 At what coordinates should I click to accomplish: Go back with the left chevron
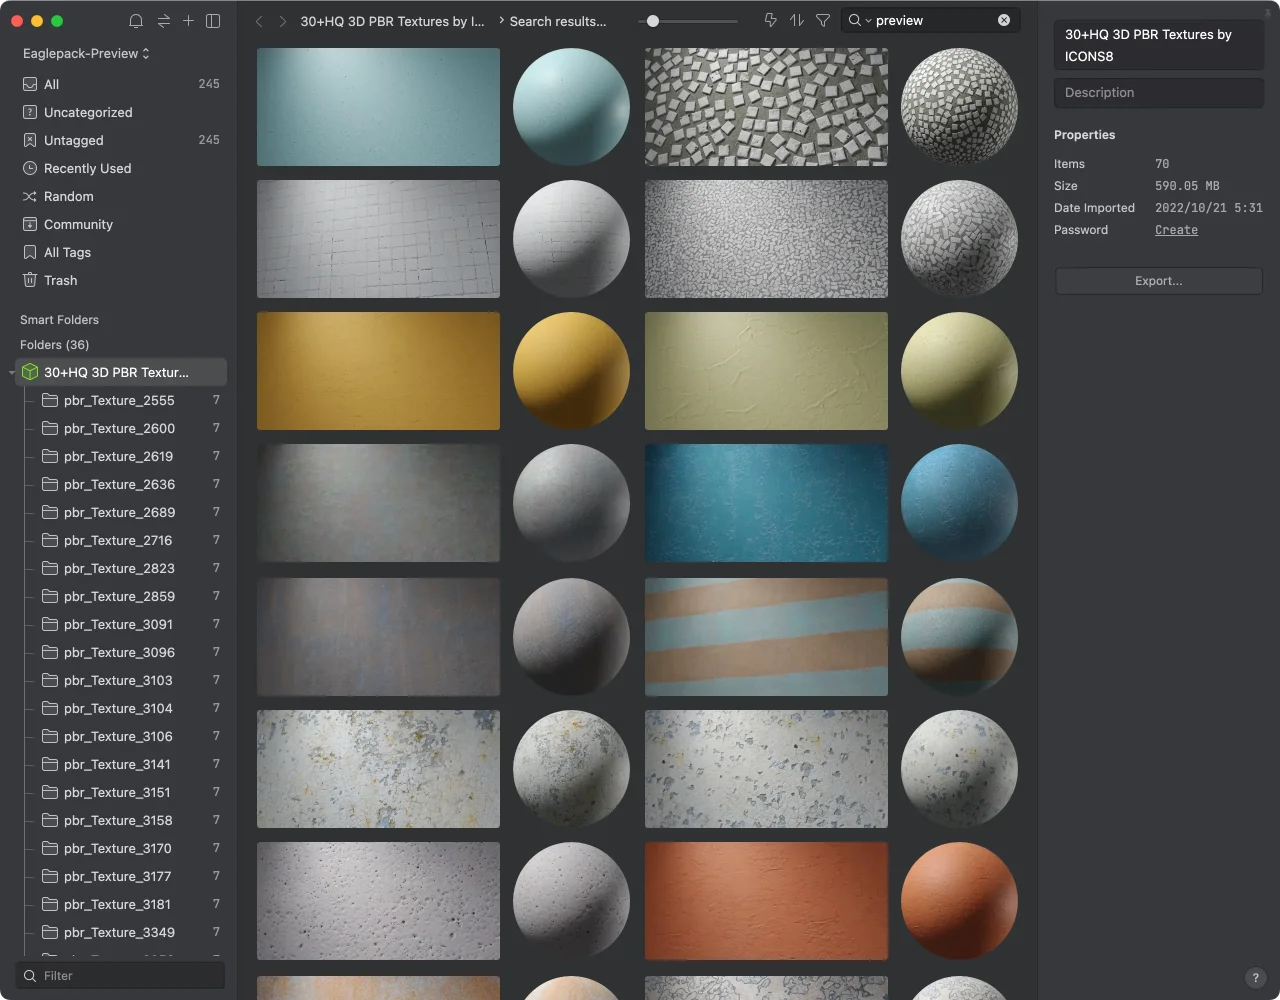click(259, 21)
